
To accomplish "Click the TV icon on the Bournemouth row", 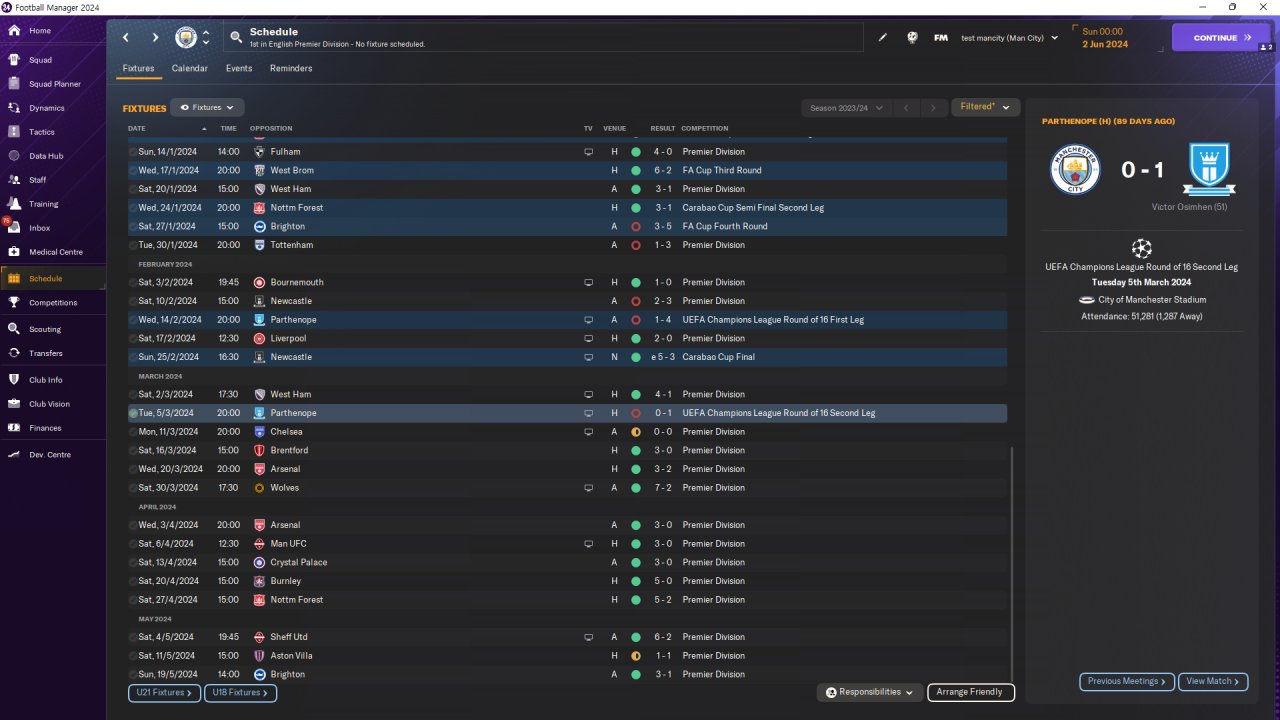I will [589, 282].
